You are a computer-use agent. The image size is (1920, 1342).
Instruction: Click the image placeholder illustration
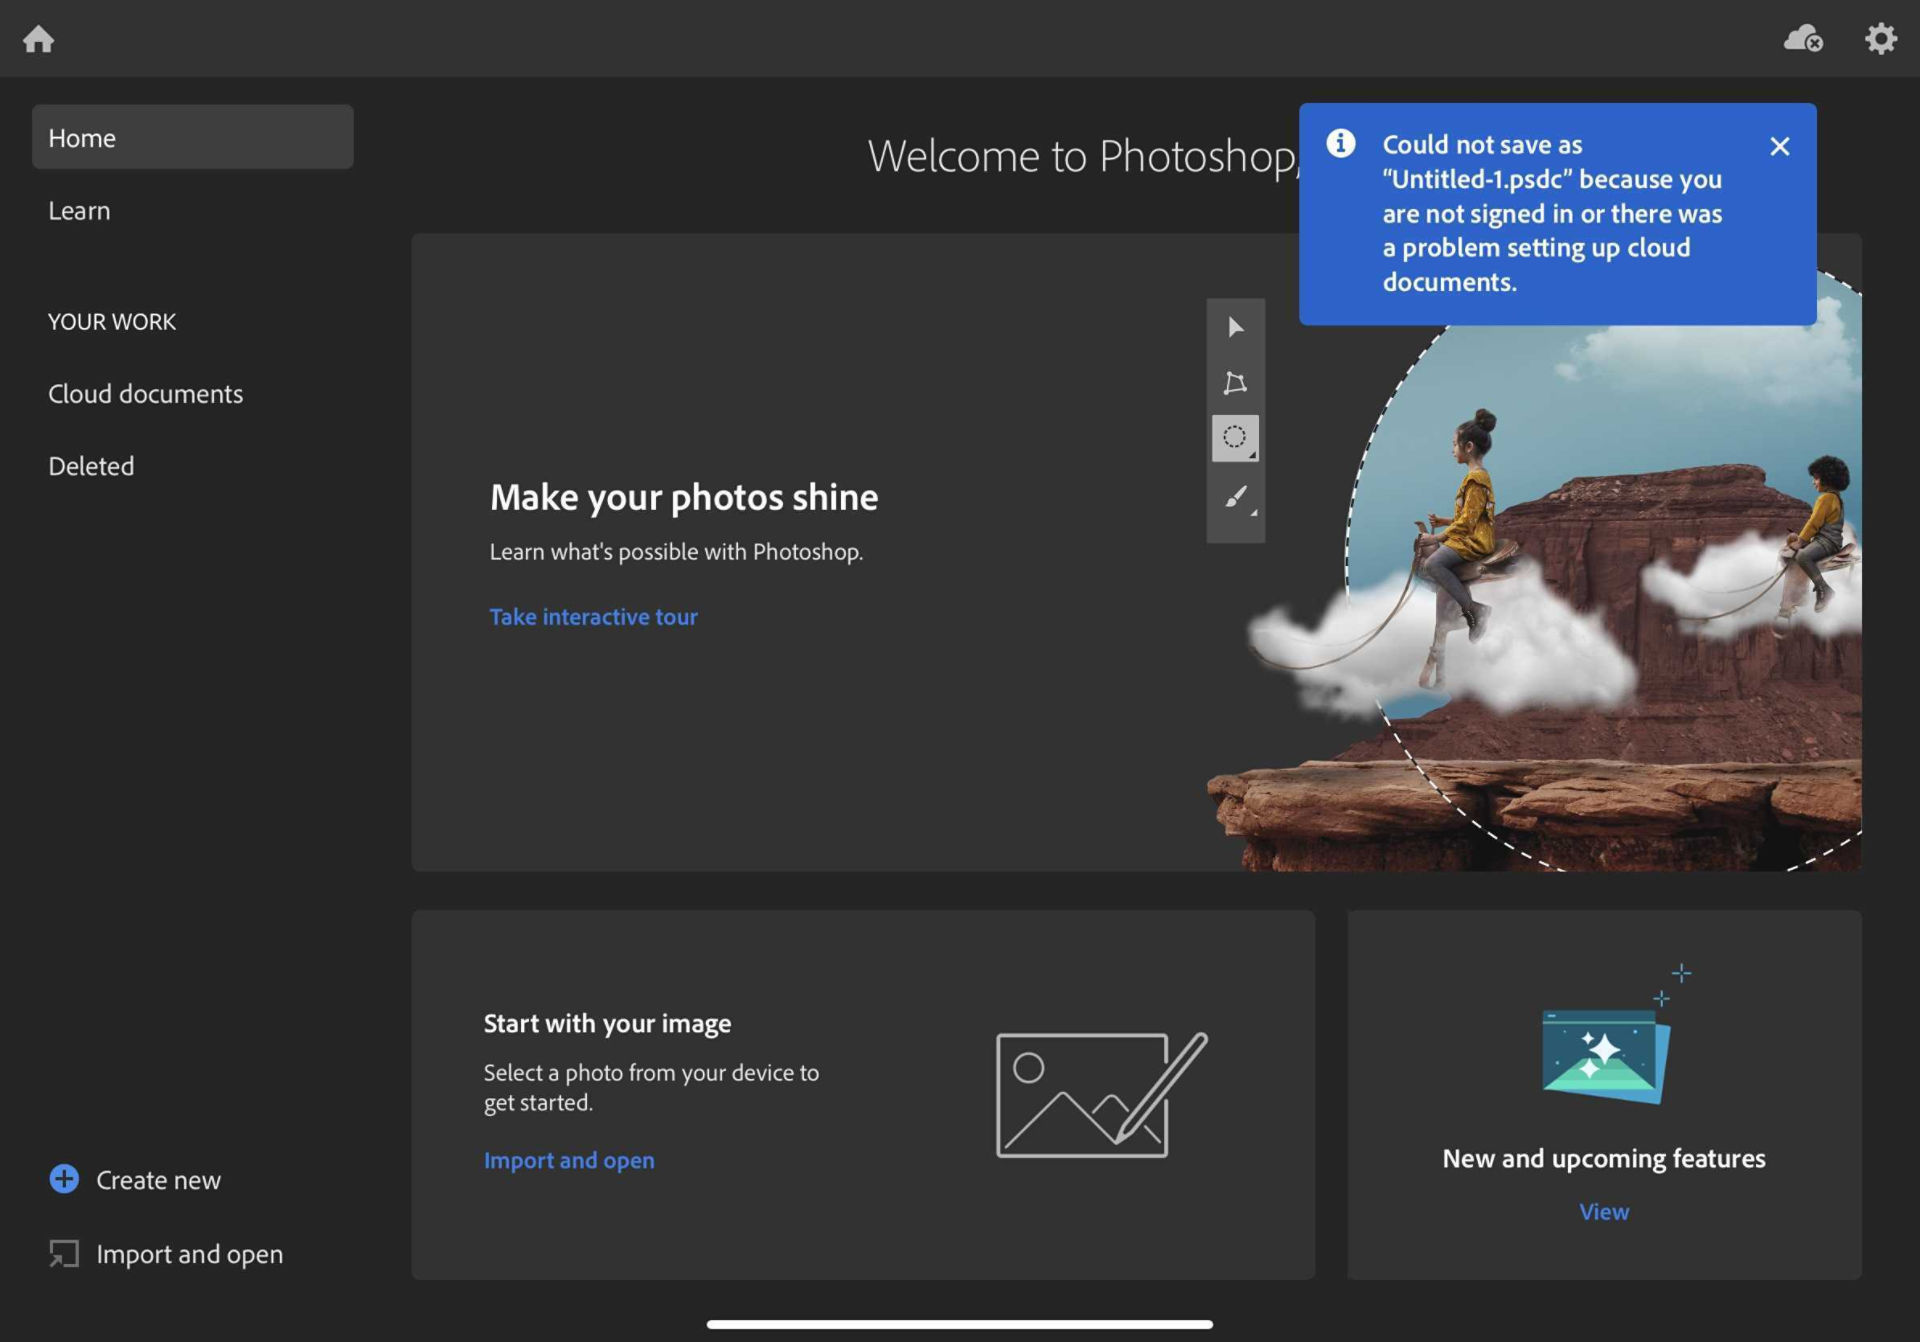(1100, 1095)
